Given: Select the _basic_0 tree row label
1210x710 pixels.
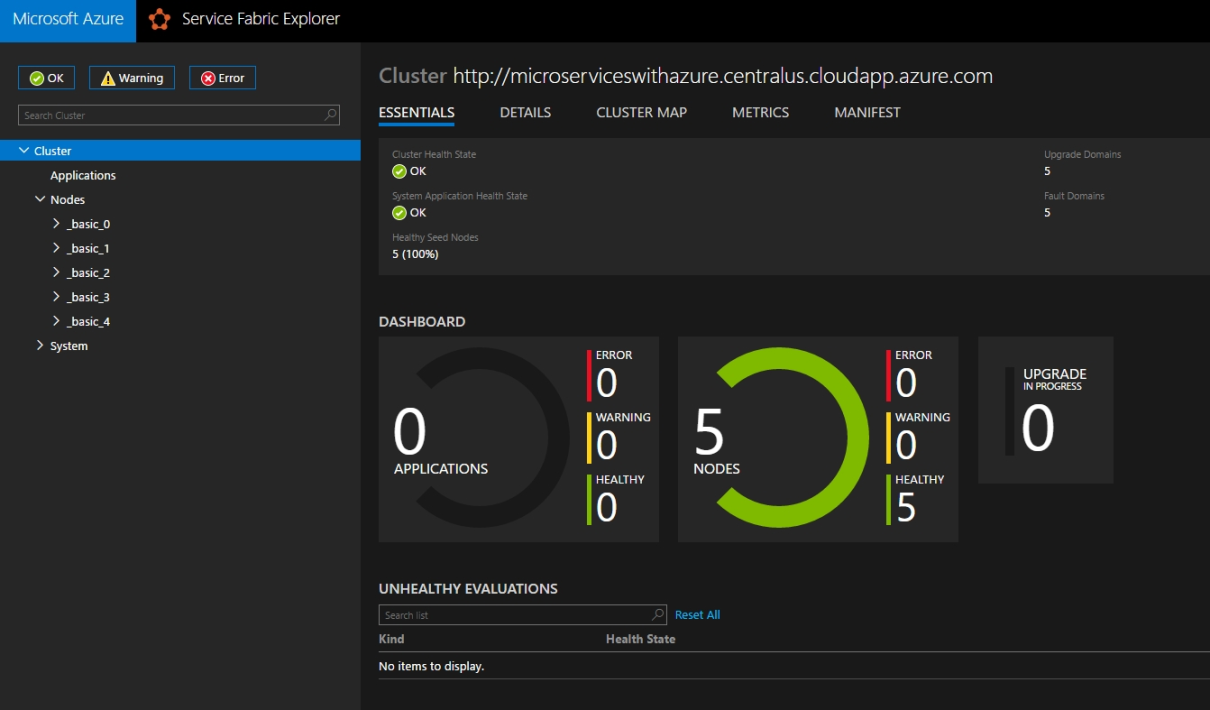Looking at the screenshot, I should [x=88, y=224].
